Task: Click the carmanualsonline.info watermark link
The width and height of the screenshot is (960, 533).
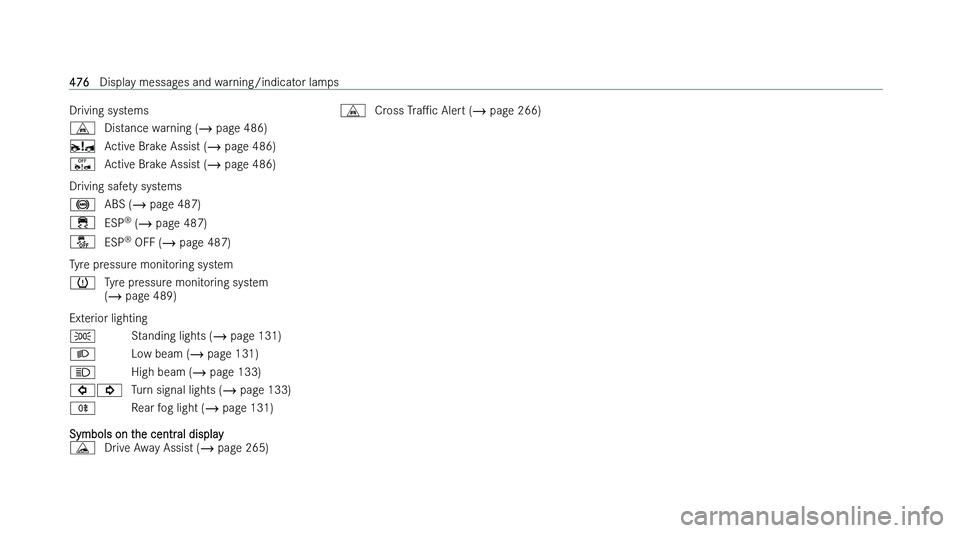Action: (812, 516)
